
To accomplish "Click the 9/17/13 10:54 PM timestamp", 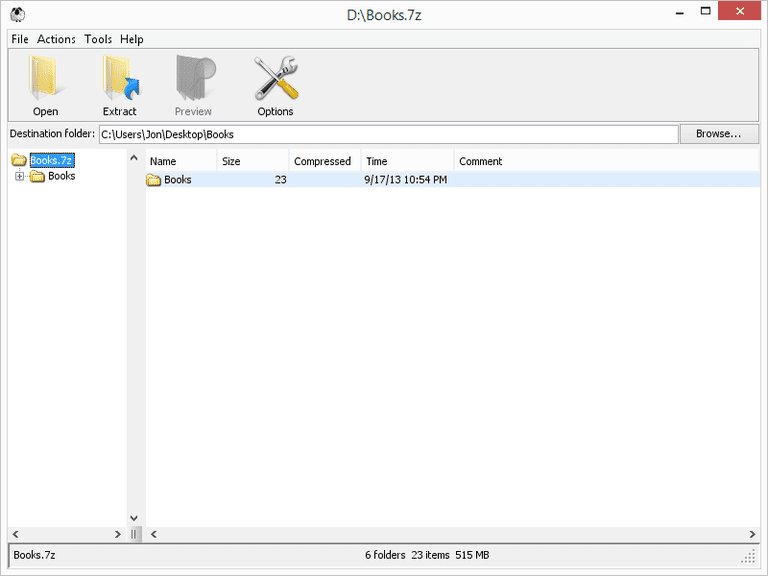I will 406,180.
